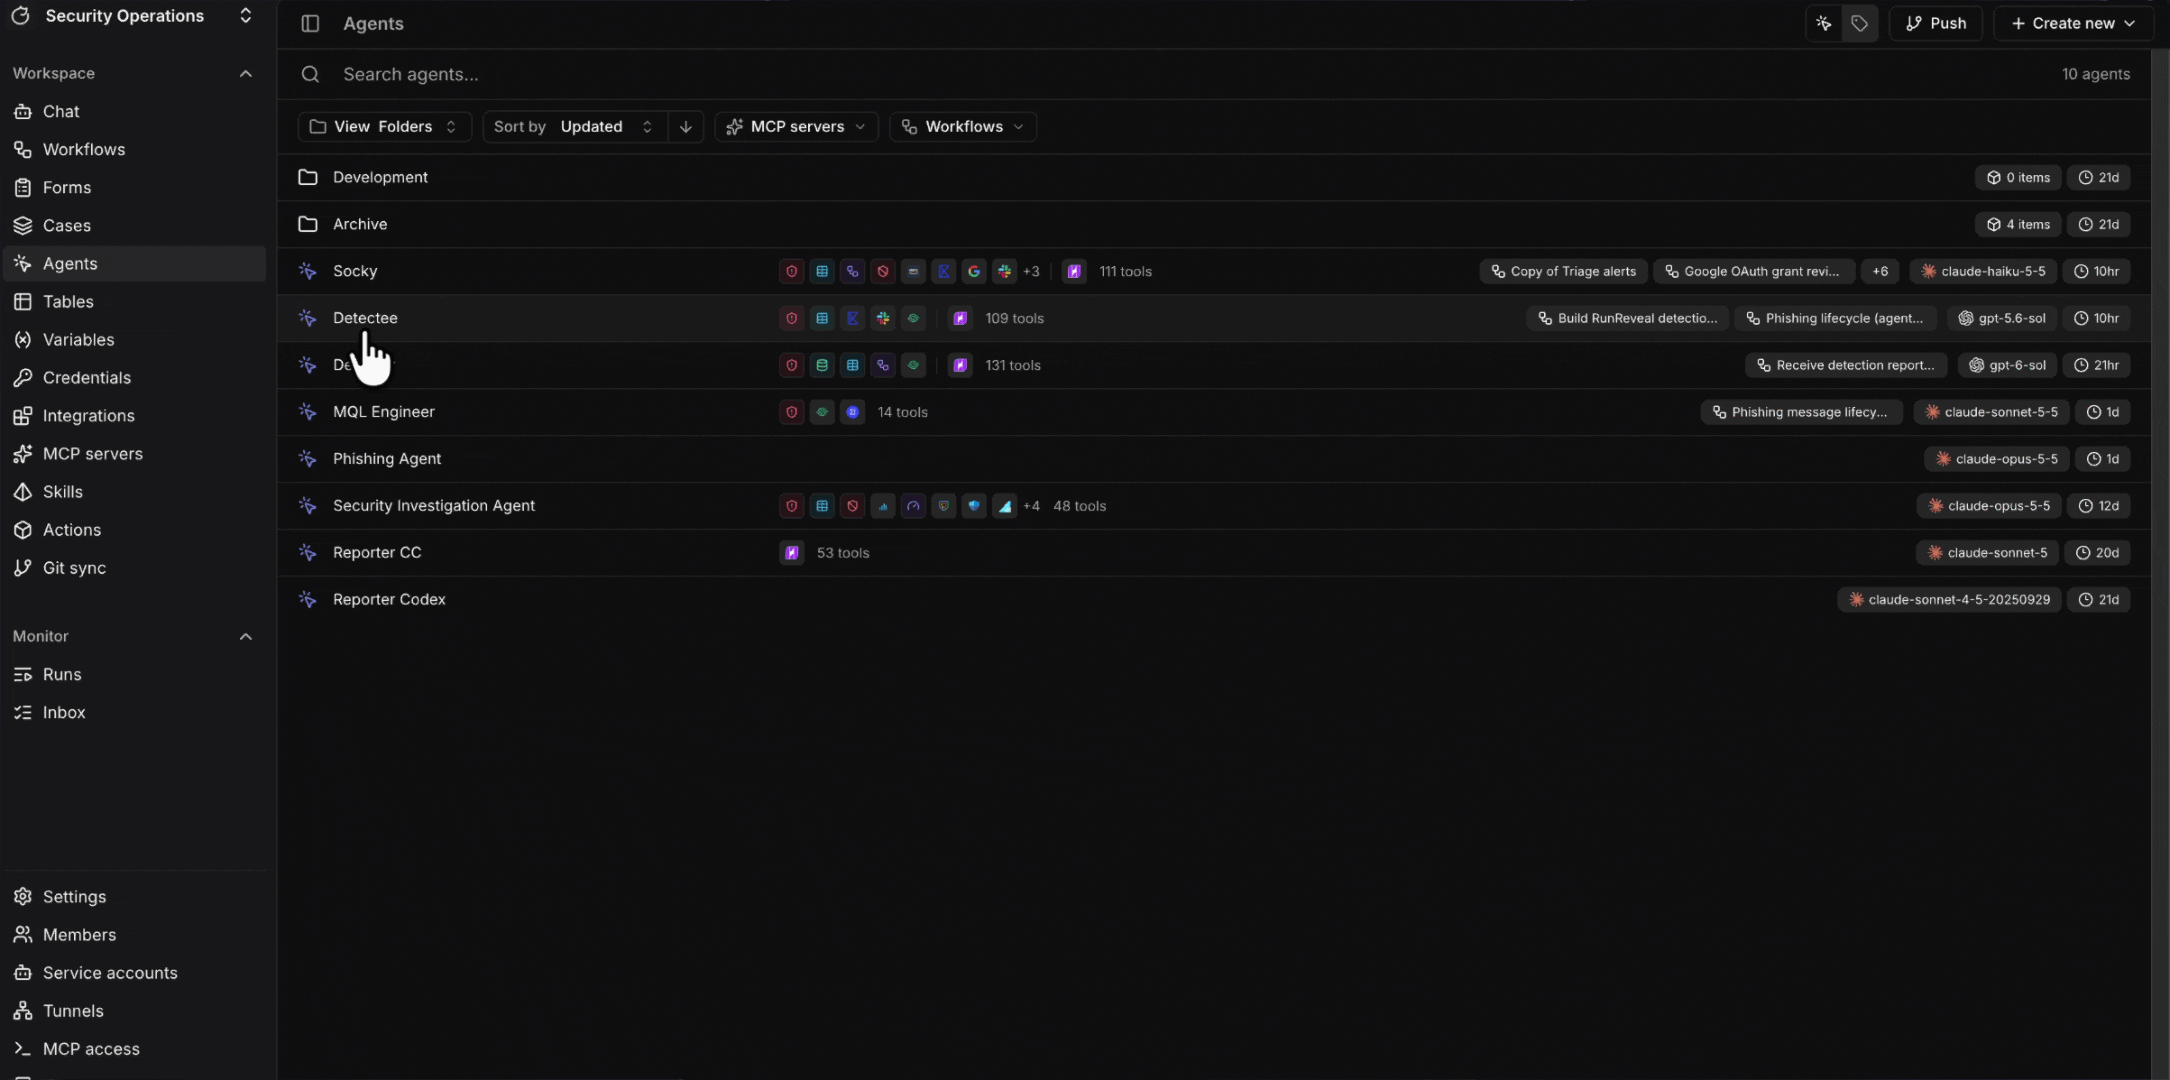Viewport: 2170px width, 1080px height.
Task: Click the Tunnels icon in sidebar
Action: click(x=22, y=1011)
